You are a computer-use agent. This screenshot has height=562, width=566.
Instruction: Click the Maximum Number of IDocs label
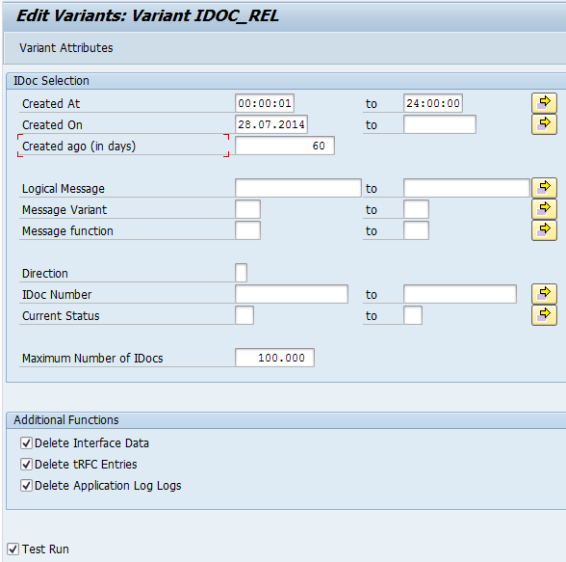[x=92, y=358]
